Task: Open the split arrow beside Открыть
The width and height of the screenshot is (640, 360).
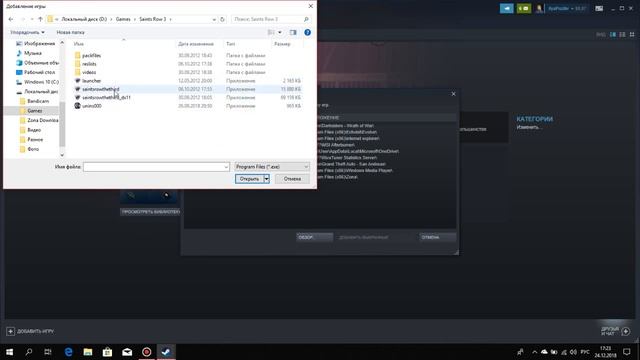Action: click(x=267, y=179)
